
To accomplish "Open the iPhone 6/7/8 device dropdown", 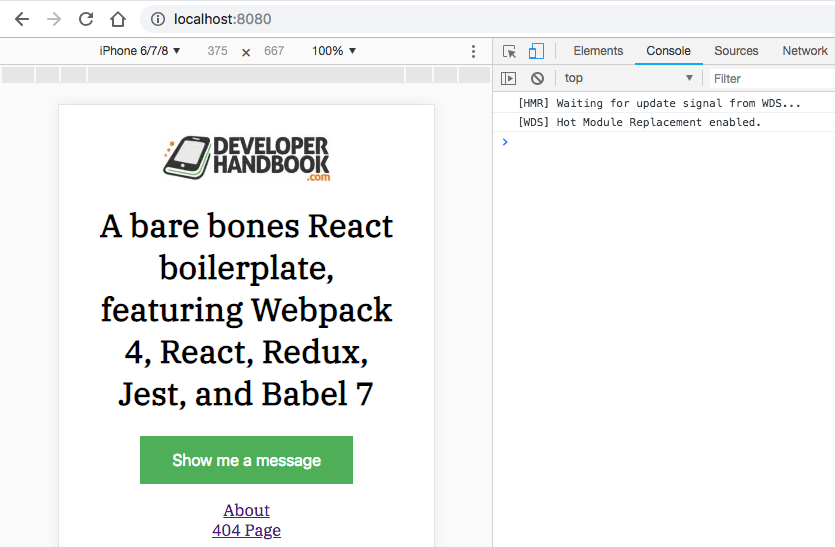I will 140,51.
